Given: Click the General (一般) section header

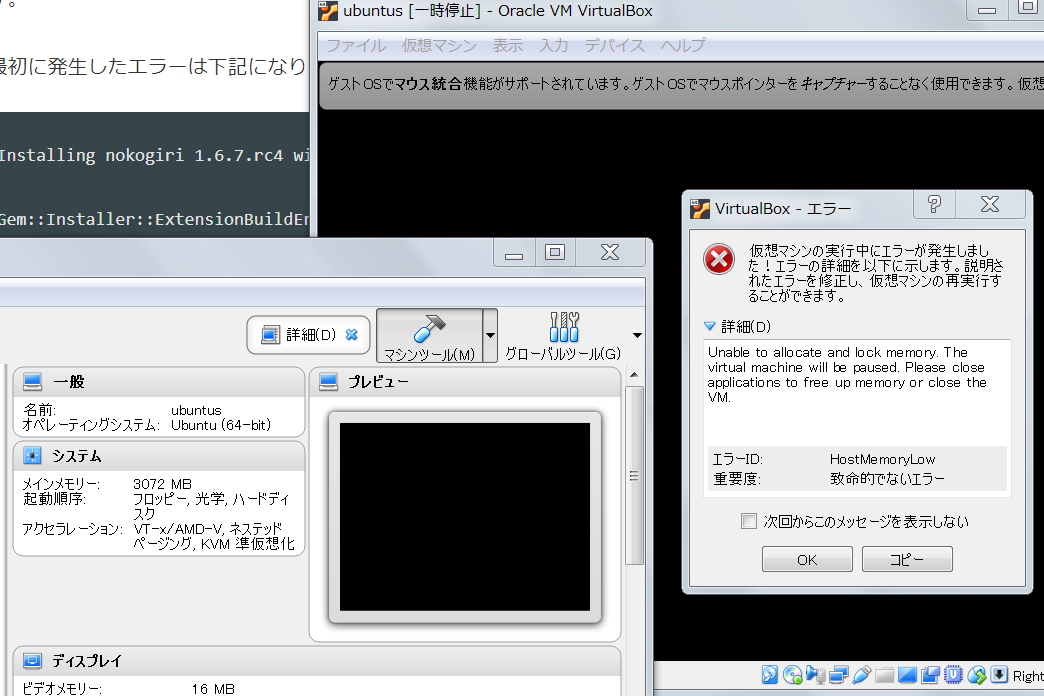Looking at the screenshot, I should [159, 382].
